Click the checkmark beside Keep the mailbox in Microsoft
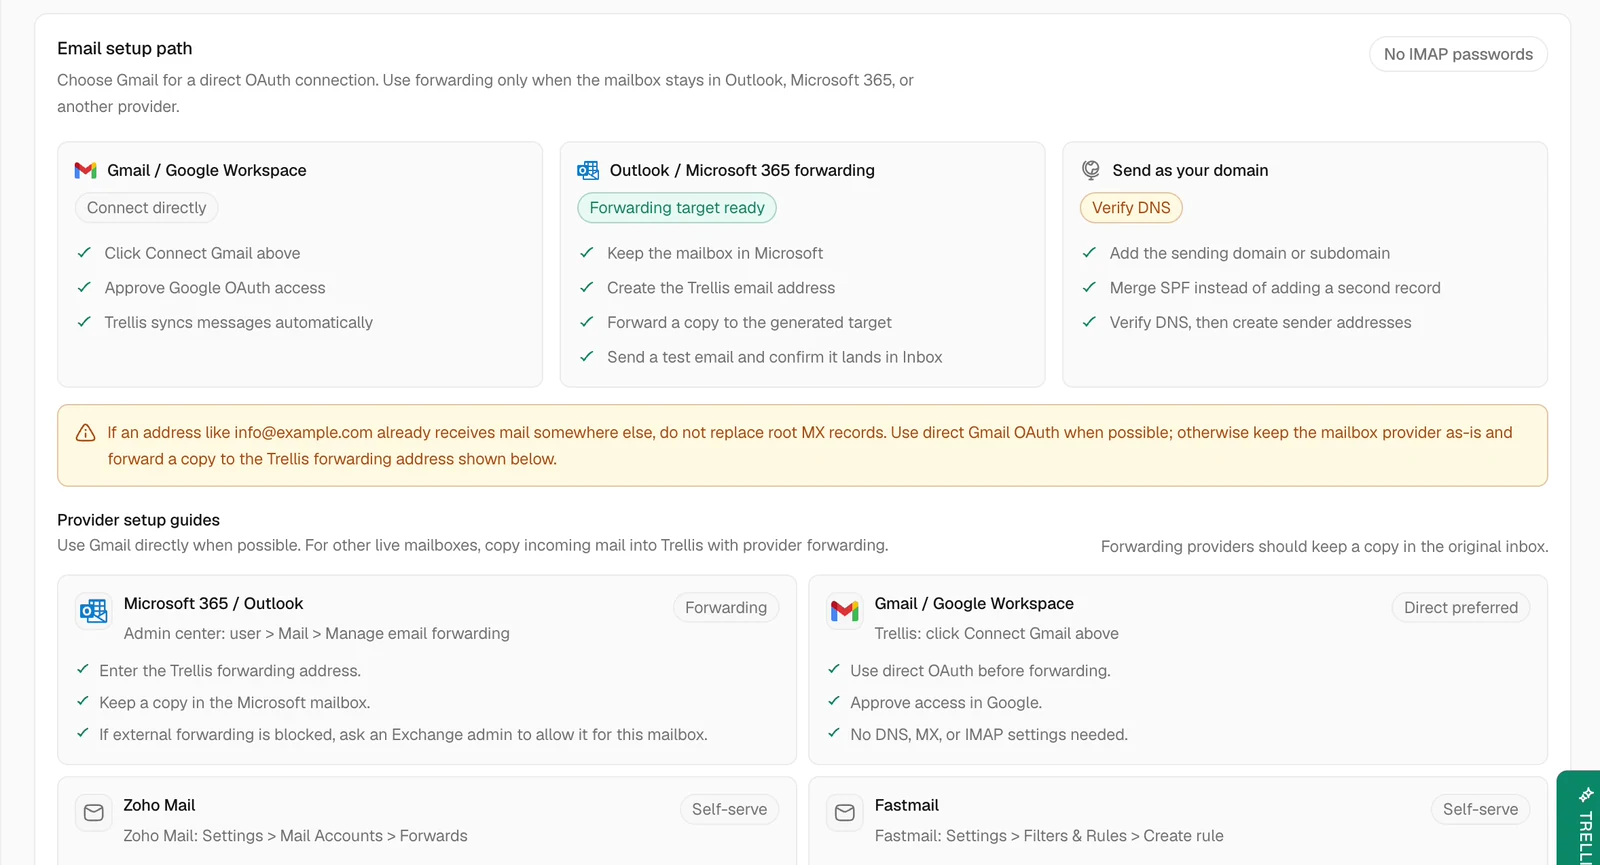 point(587,253)
